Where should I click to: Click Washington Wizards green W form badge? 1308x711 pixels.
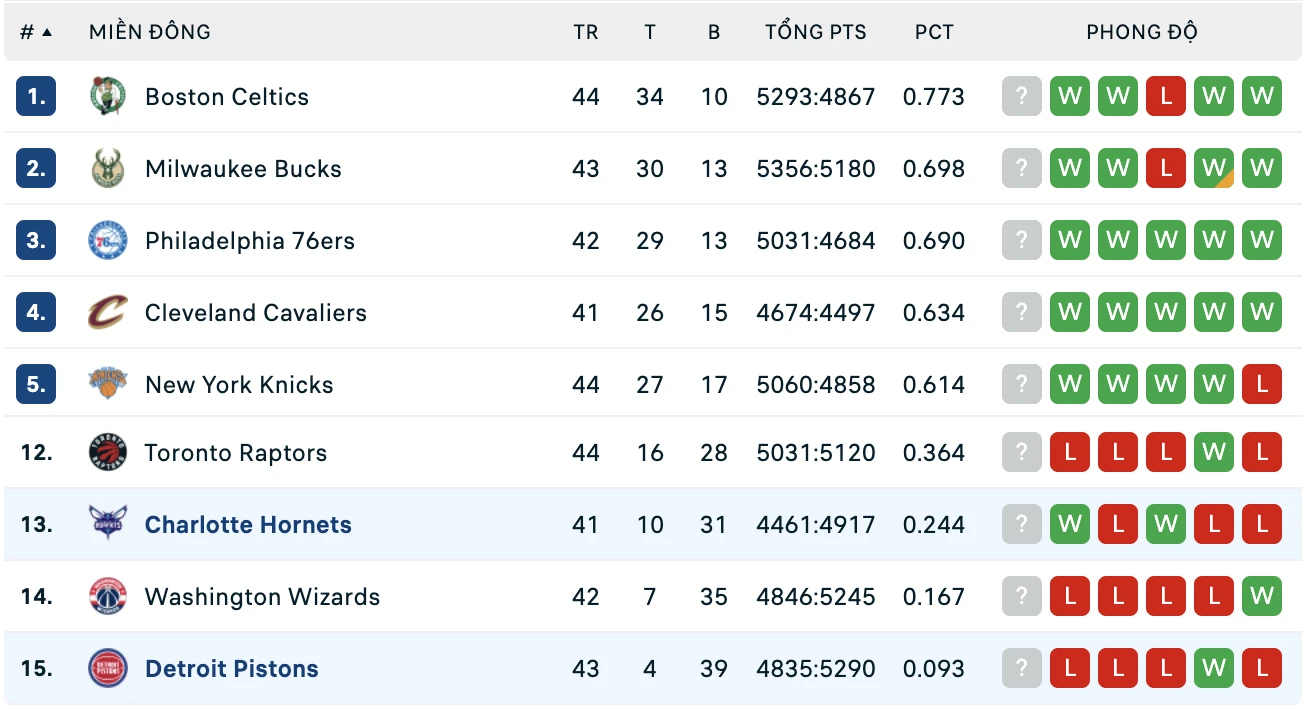point(1262,597)
